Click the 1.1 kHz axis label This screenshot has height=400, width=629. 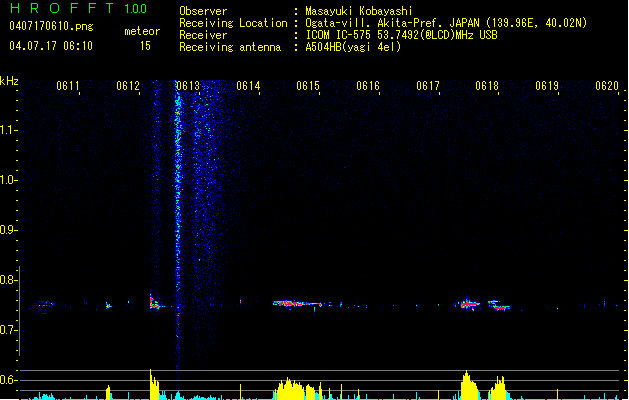pos(8,130)
